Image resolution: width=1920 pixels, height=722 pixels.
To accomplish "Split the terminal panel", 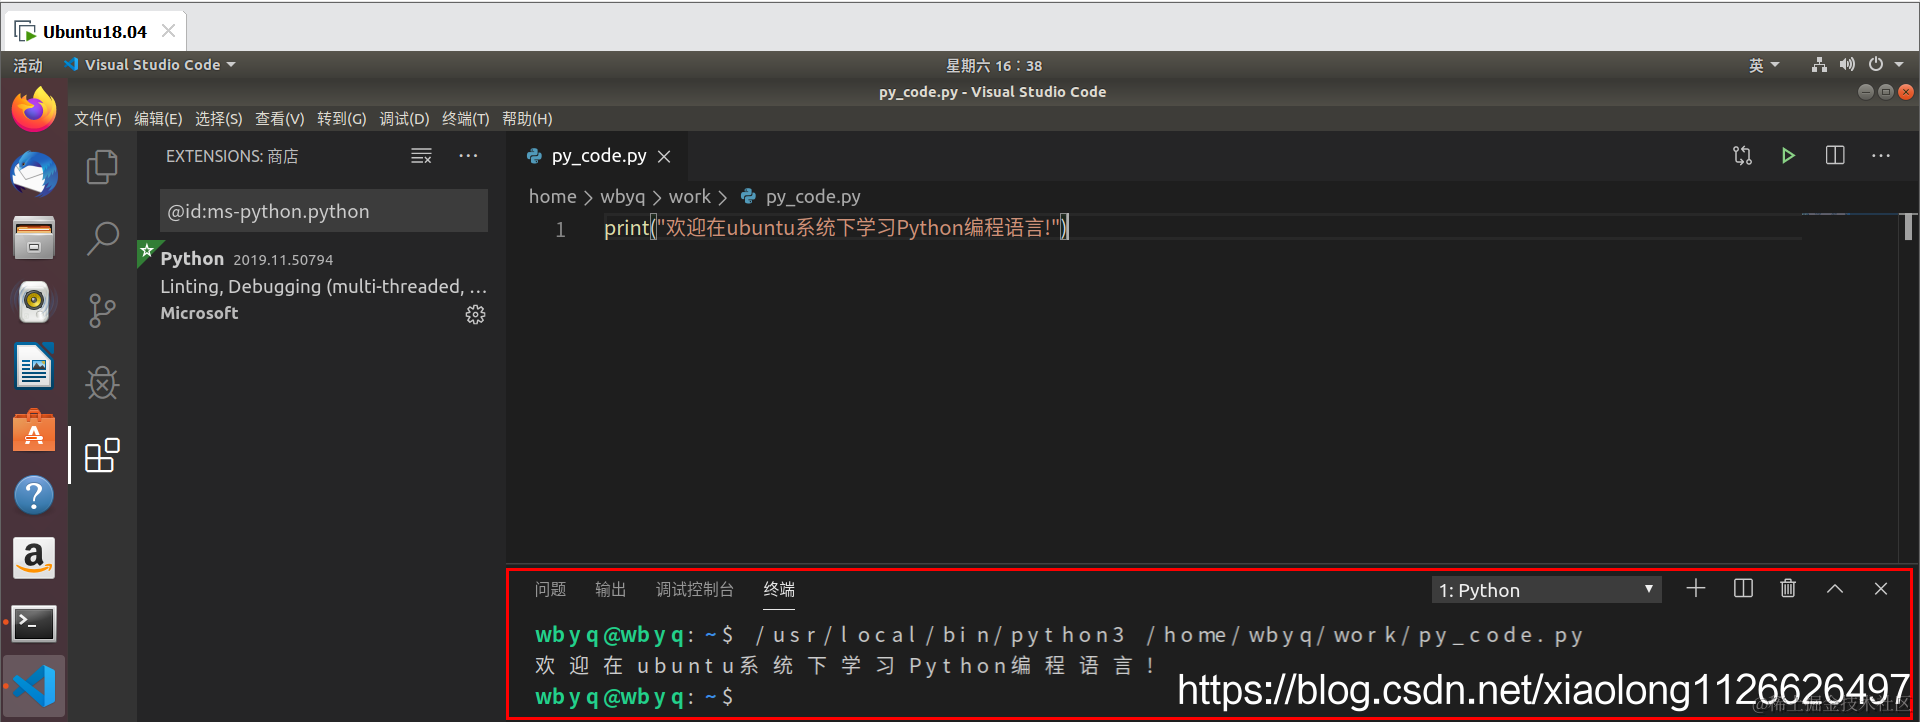I will coord(1743,588).
